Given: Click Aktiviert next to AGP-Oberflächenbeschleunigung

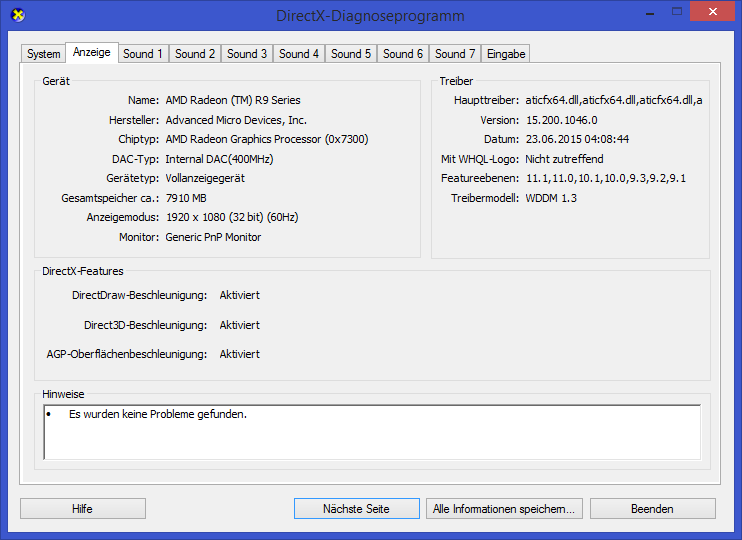Looking at the screenshot, I should (240, 354).
